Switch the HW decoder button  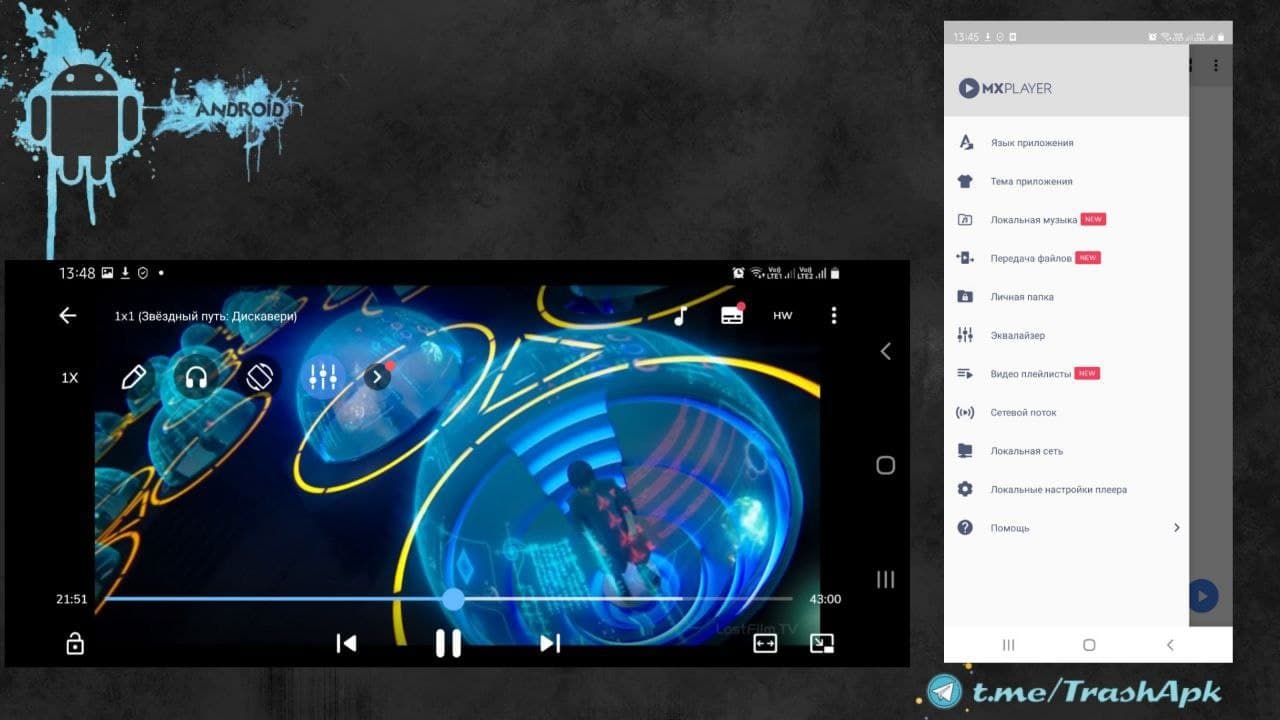783,316
